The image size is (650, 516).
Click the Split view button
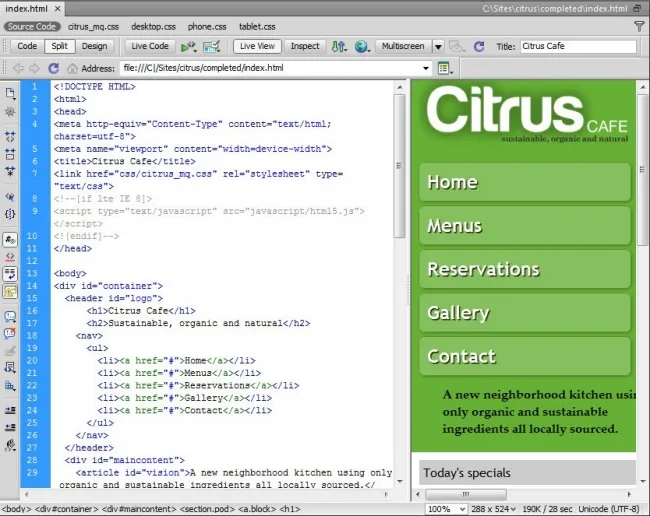(x=59, y=46)
